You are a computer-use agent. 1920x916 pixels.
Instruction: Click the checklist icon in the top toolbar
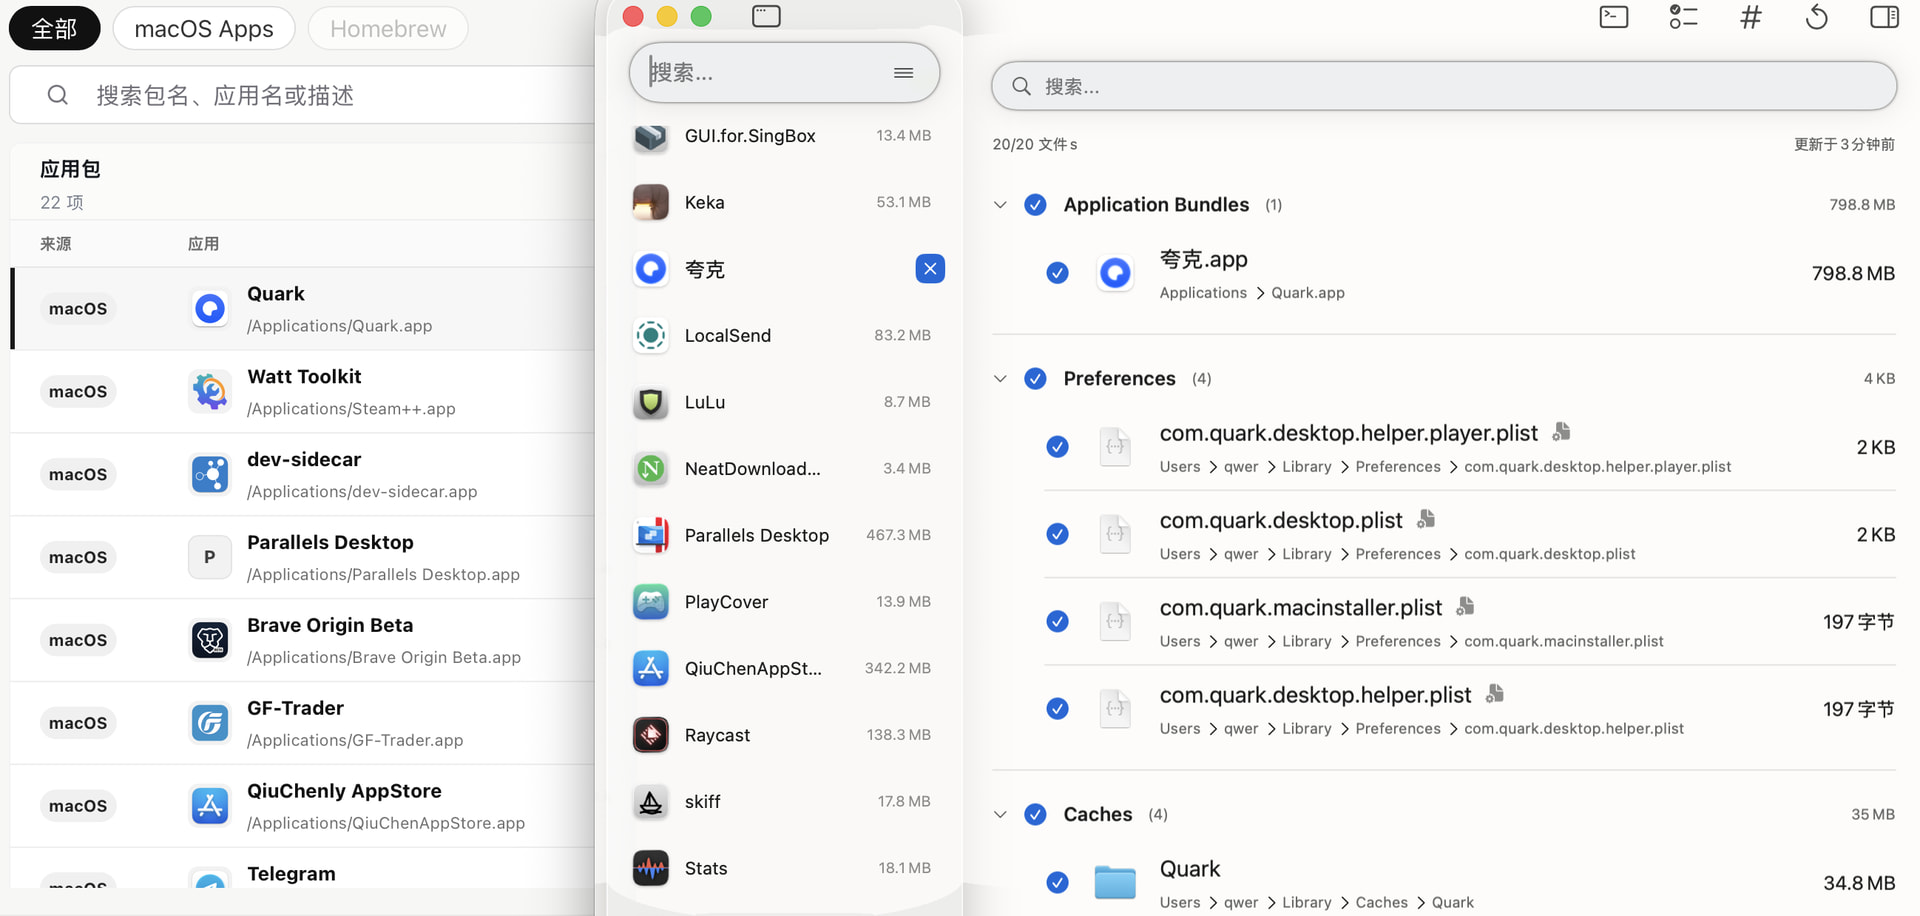[1683, 17]
